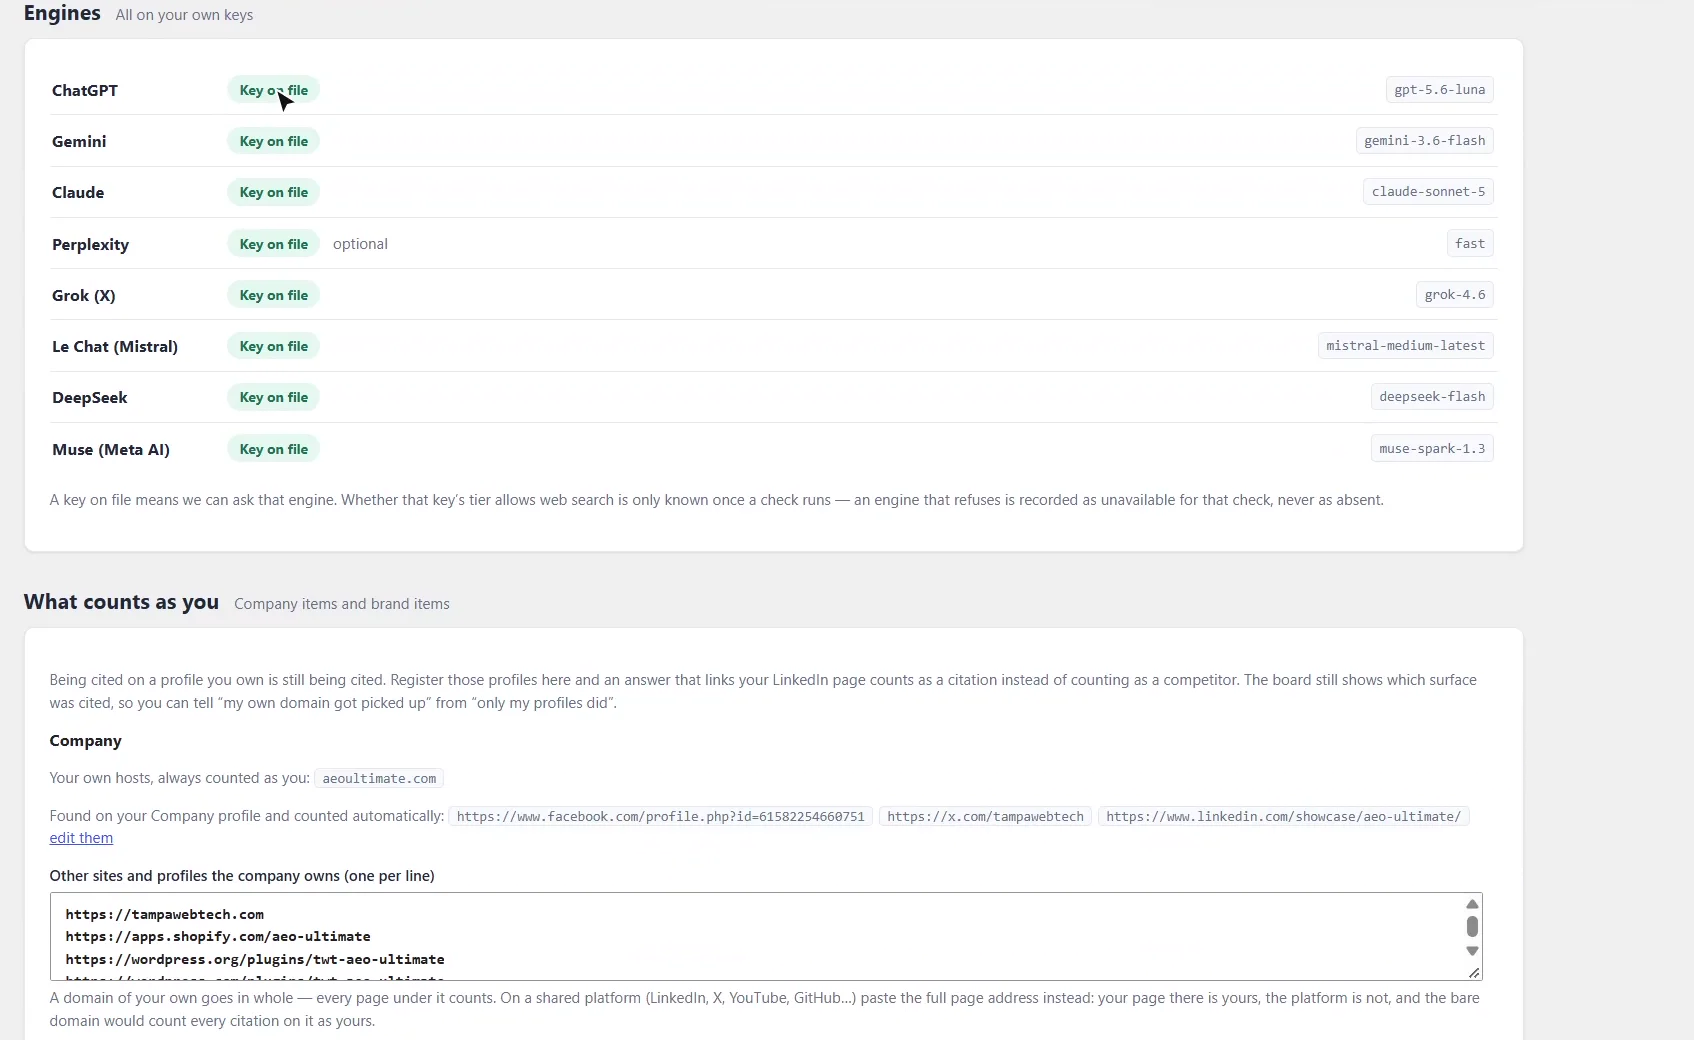Click the grok-4.6 model tag
1694x1040 pixels.
(1455, 294)
